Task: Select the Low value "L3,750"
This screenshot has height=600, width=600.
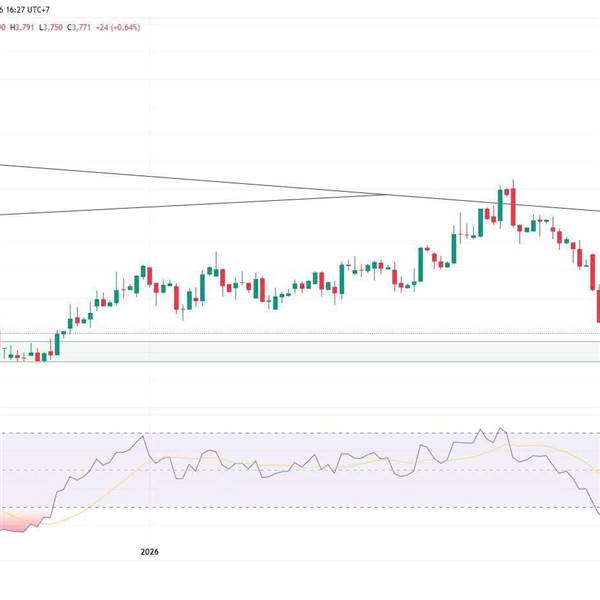Action: [x=51, y=28]
